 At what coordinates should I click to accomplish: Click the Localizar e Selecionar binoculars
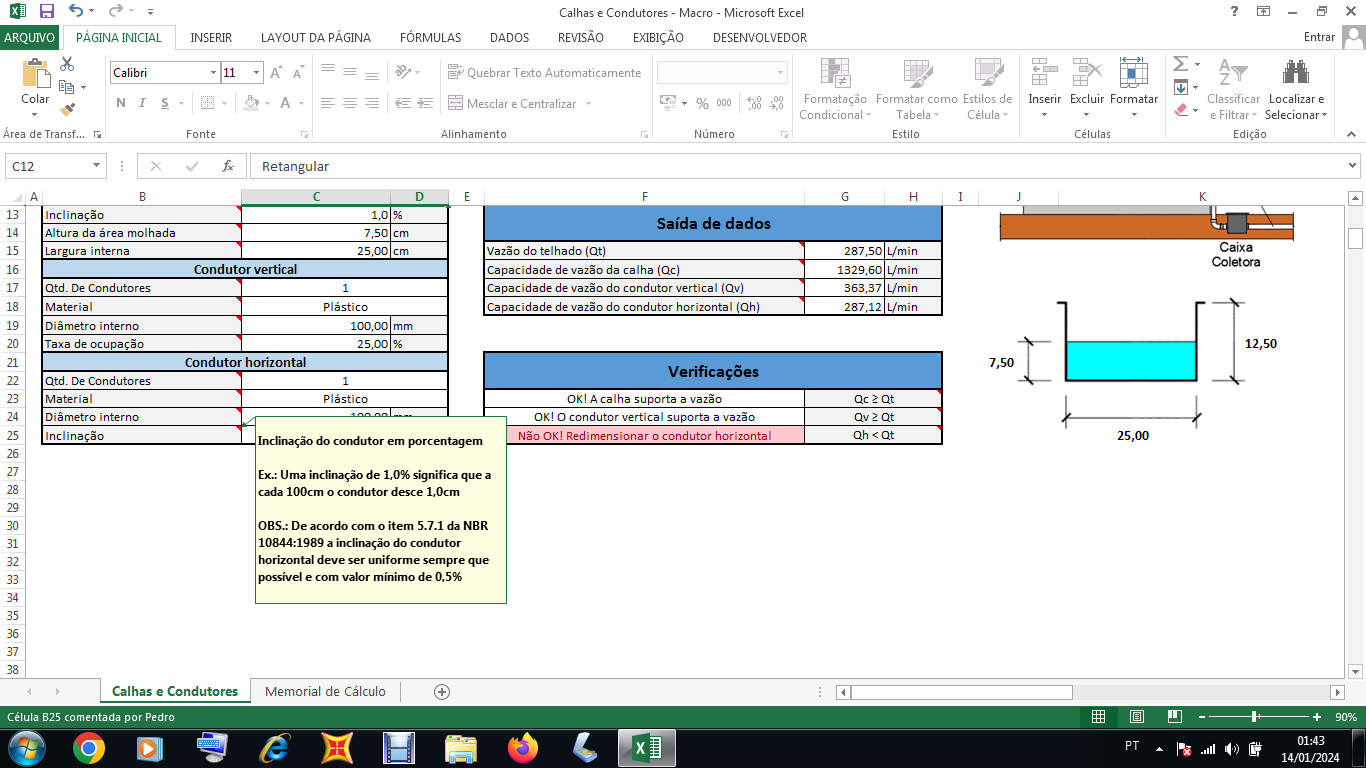(x=1296, y=73)
